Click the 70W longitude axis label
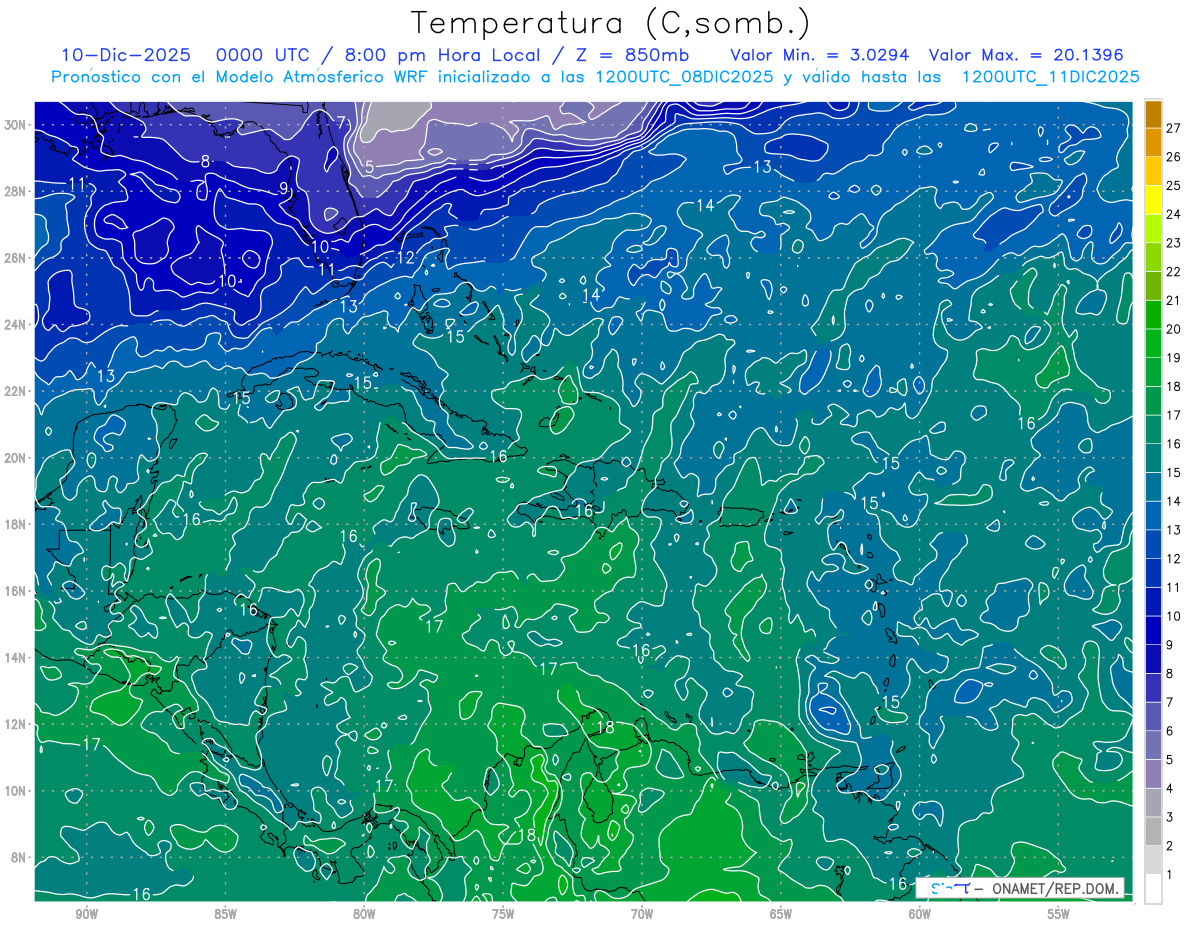The image size is (1200, 927). tap(642, 915)
